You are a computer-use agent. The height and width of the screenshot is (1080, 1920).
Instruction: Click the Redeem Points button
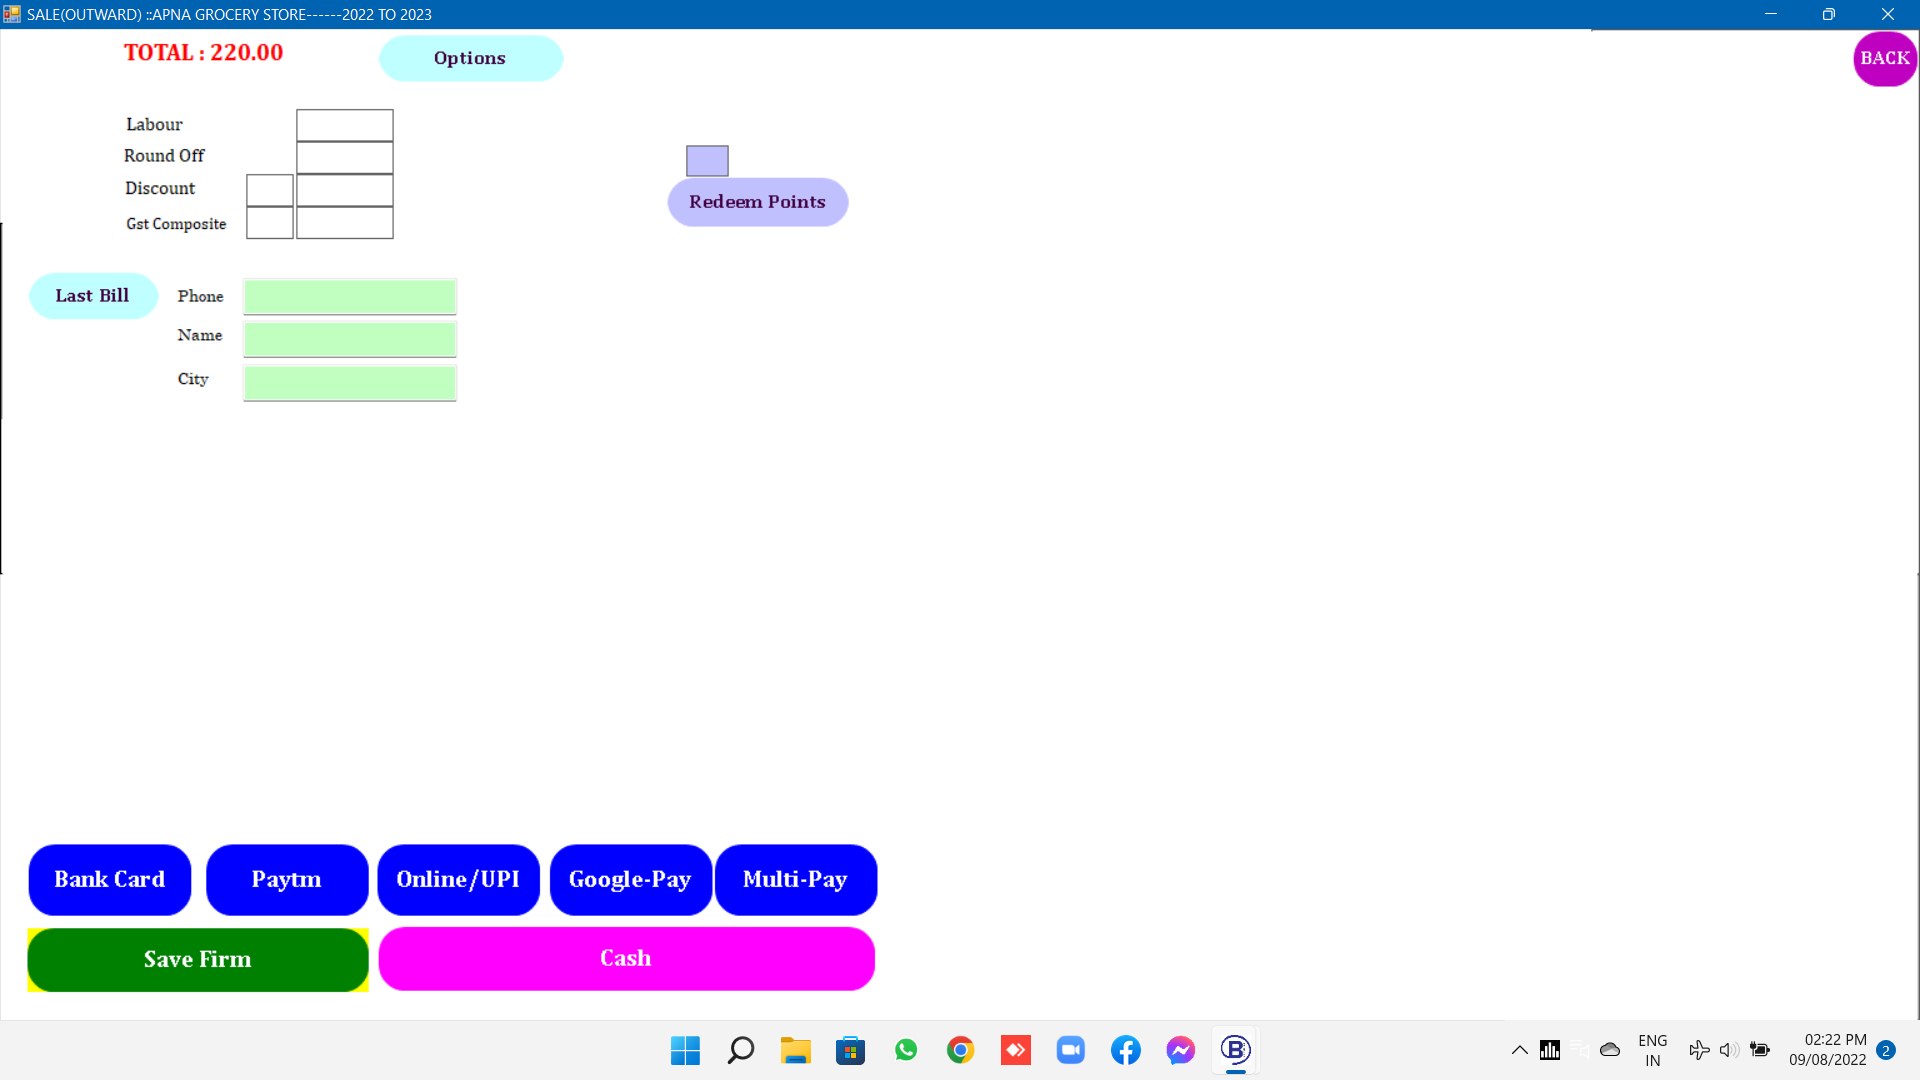pyautogui.click(x=757, y=202)
